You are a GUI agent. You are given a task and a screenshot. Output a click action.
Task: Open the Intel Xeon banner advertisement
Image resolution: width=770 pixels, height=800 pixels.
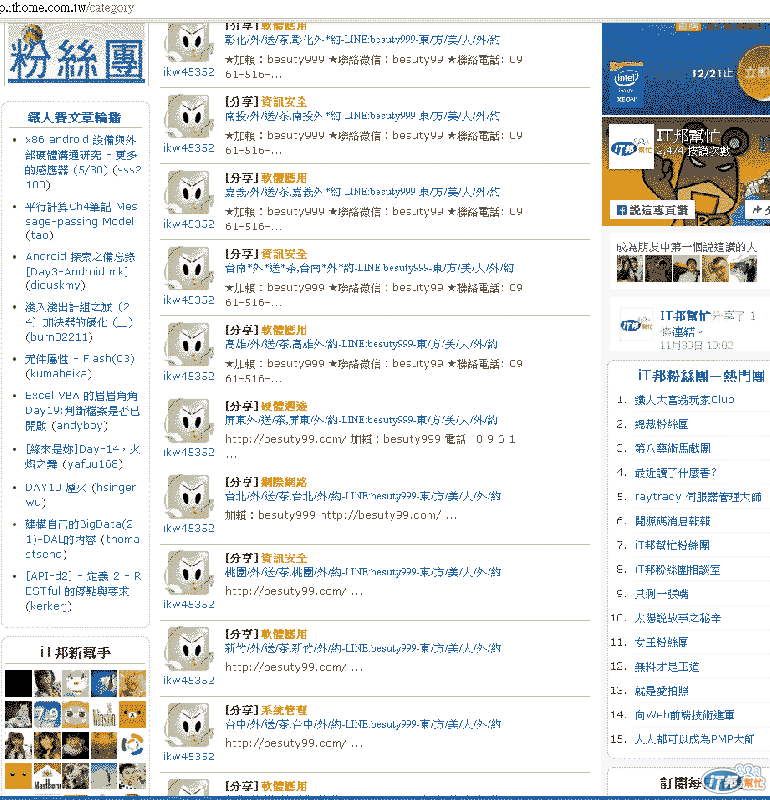tap(686, 68)
